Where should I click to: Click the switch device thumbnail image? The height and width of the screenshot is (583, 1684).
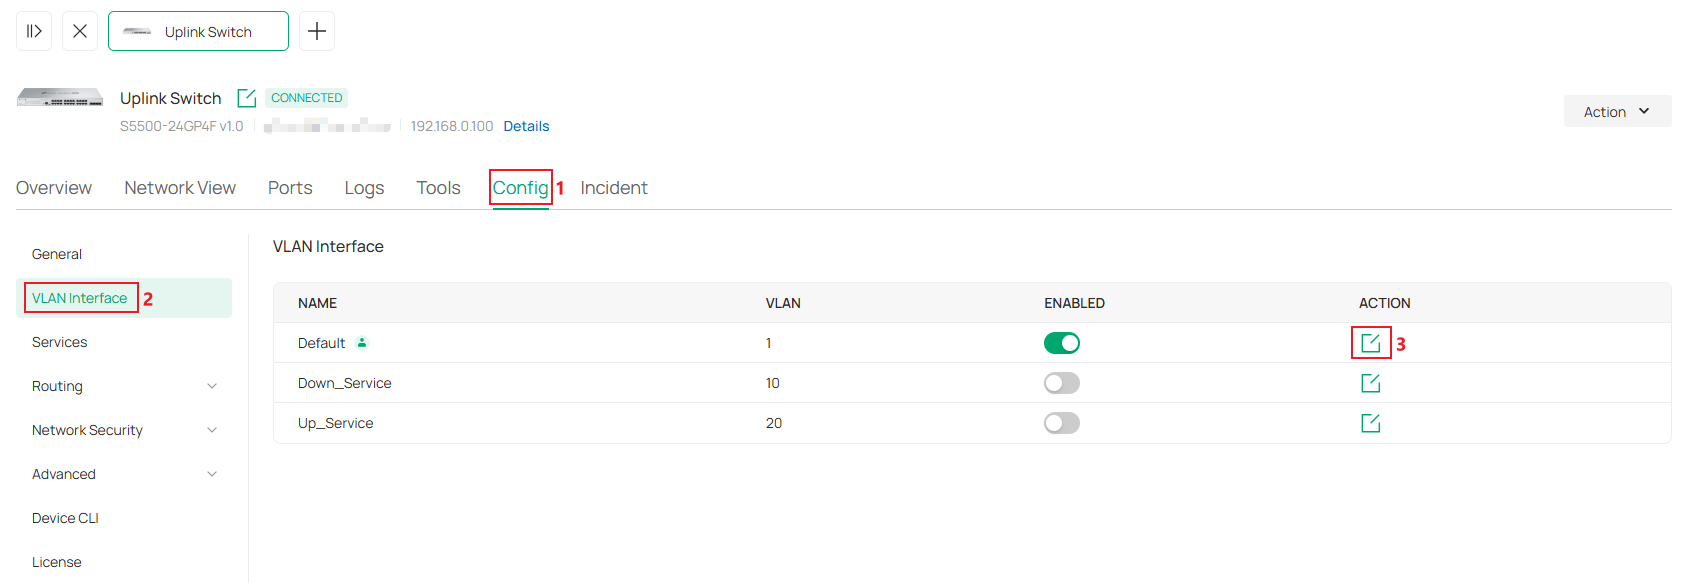click(x=59, y=97)
